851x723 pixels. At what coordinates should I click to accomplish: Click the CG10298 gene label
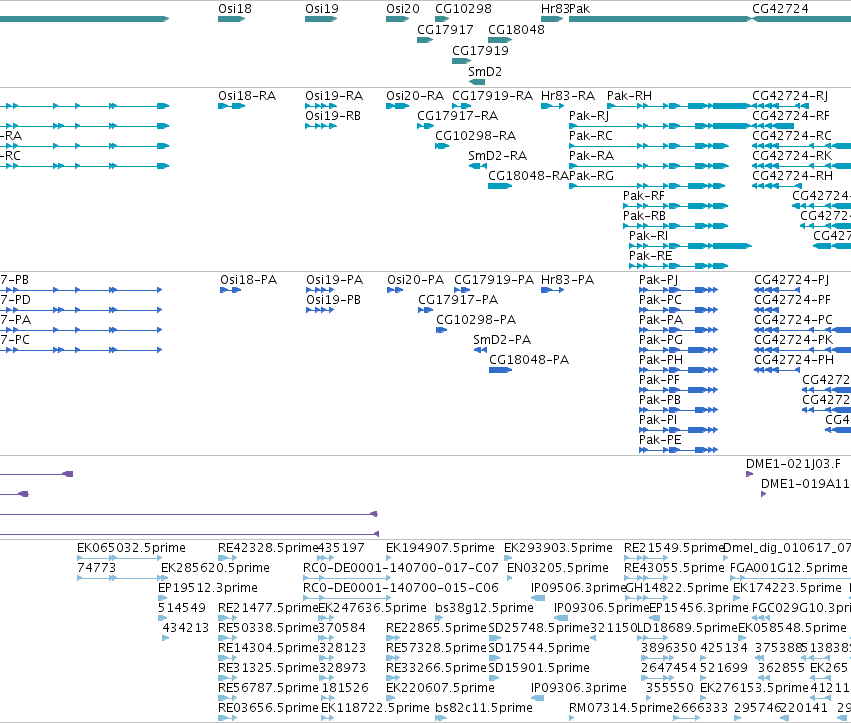463,9
